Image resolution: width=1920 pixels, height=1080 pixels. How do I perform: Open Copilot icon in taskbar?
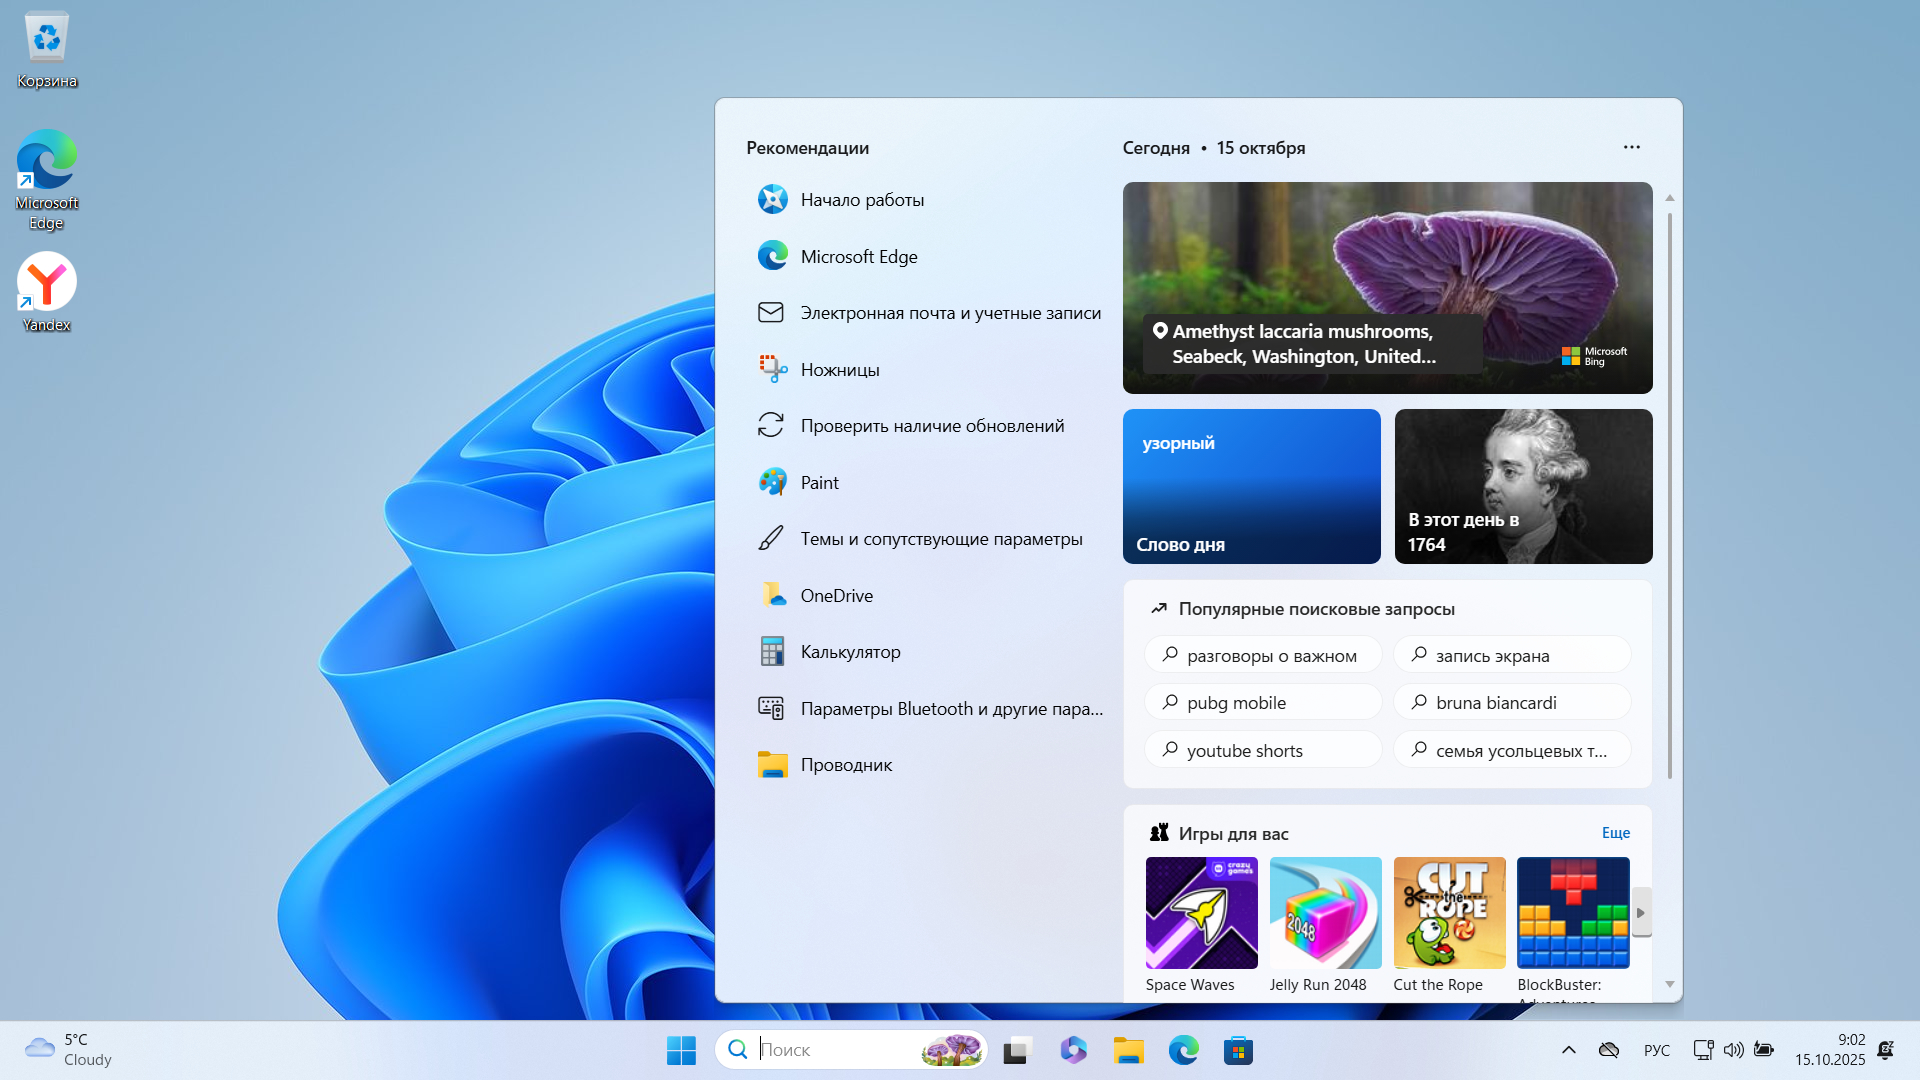(1073, 1050)
